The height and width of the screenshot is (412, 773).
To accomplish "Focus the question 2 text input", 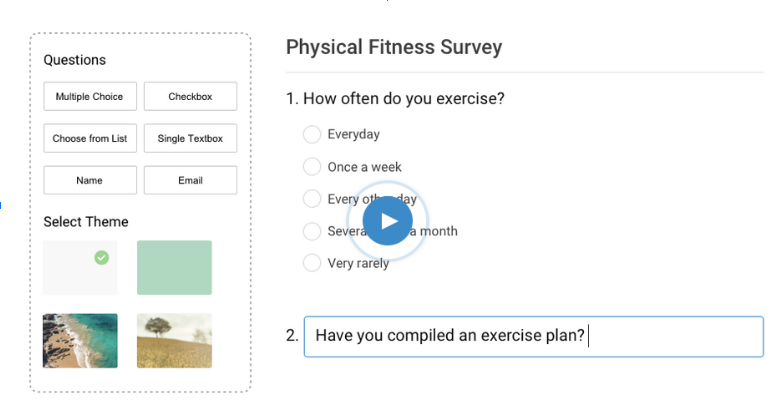I will tap(533, 337).
